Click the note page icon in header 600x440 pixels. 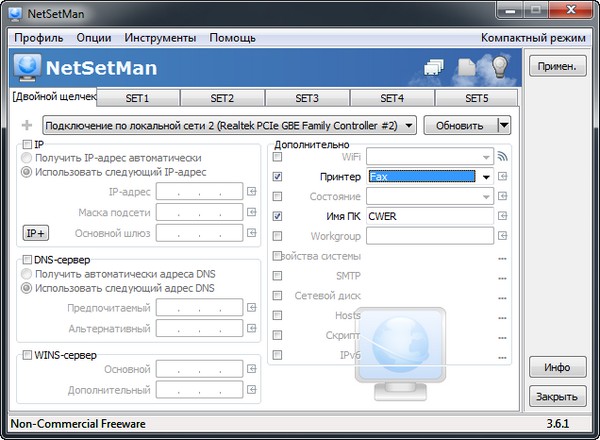coord(467,68)
